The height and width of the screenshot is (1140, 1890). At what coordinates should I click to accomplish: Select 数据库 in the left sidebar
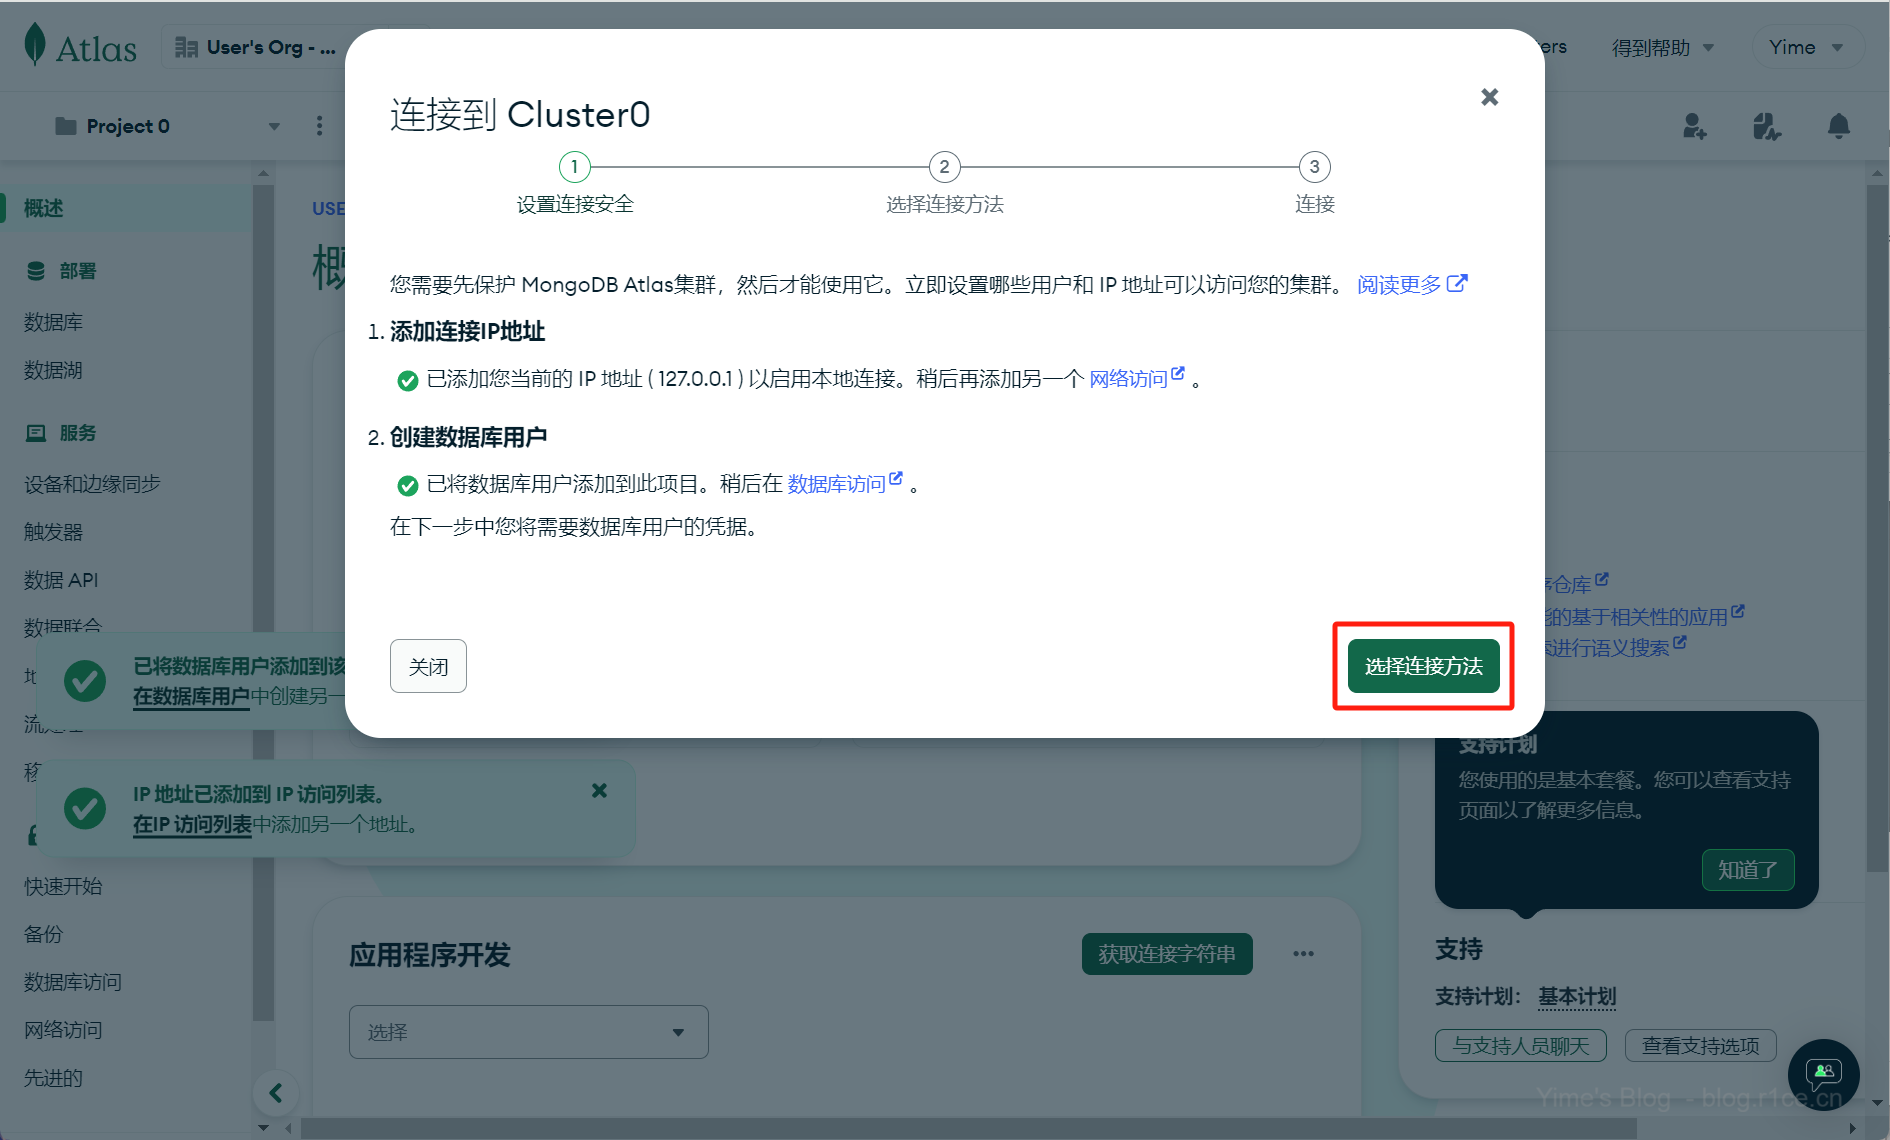[54, 322]
